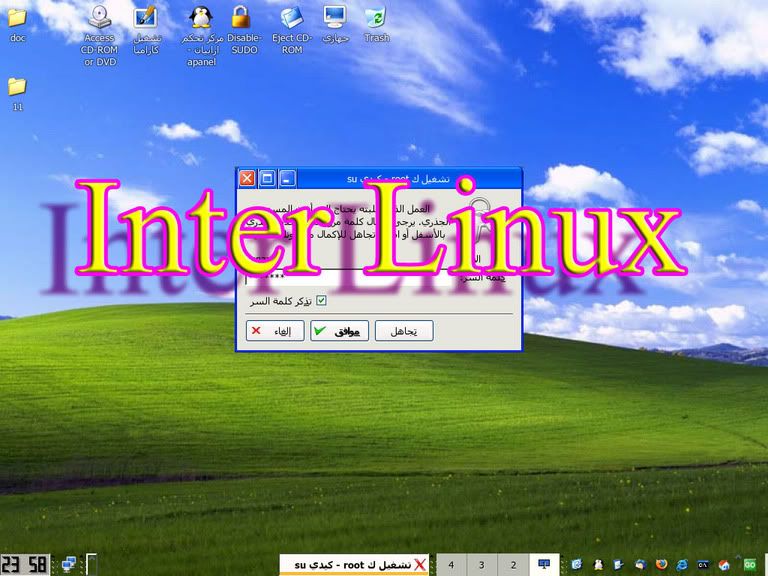768x576 pixels.
Task: Switch to virtual desktop 4
Action: click(451, 565)
